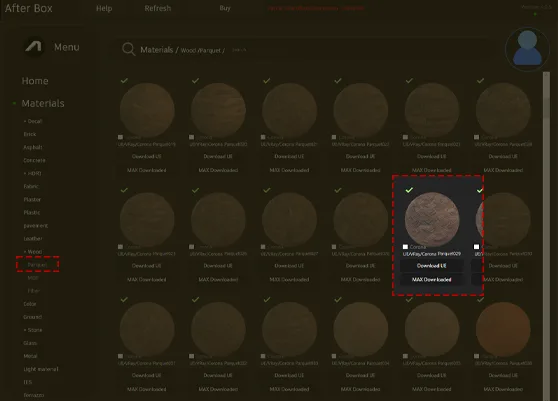The image size is (558, 401).
Task: Expand the Stone category
Action: click(x=33, y=330)
